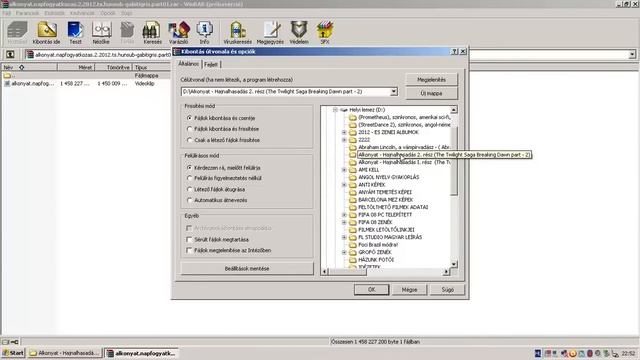This screenshot has height=360, width=640.
Task: Start Víruskeresés from the toolbar
Action: tap(238, 33)
